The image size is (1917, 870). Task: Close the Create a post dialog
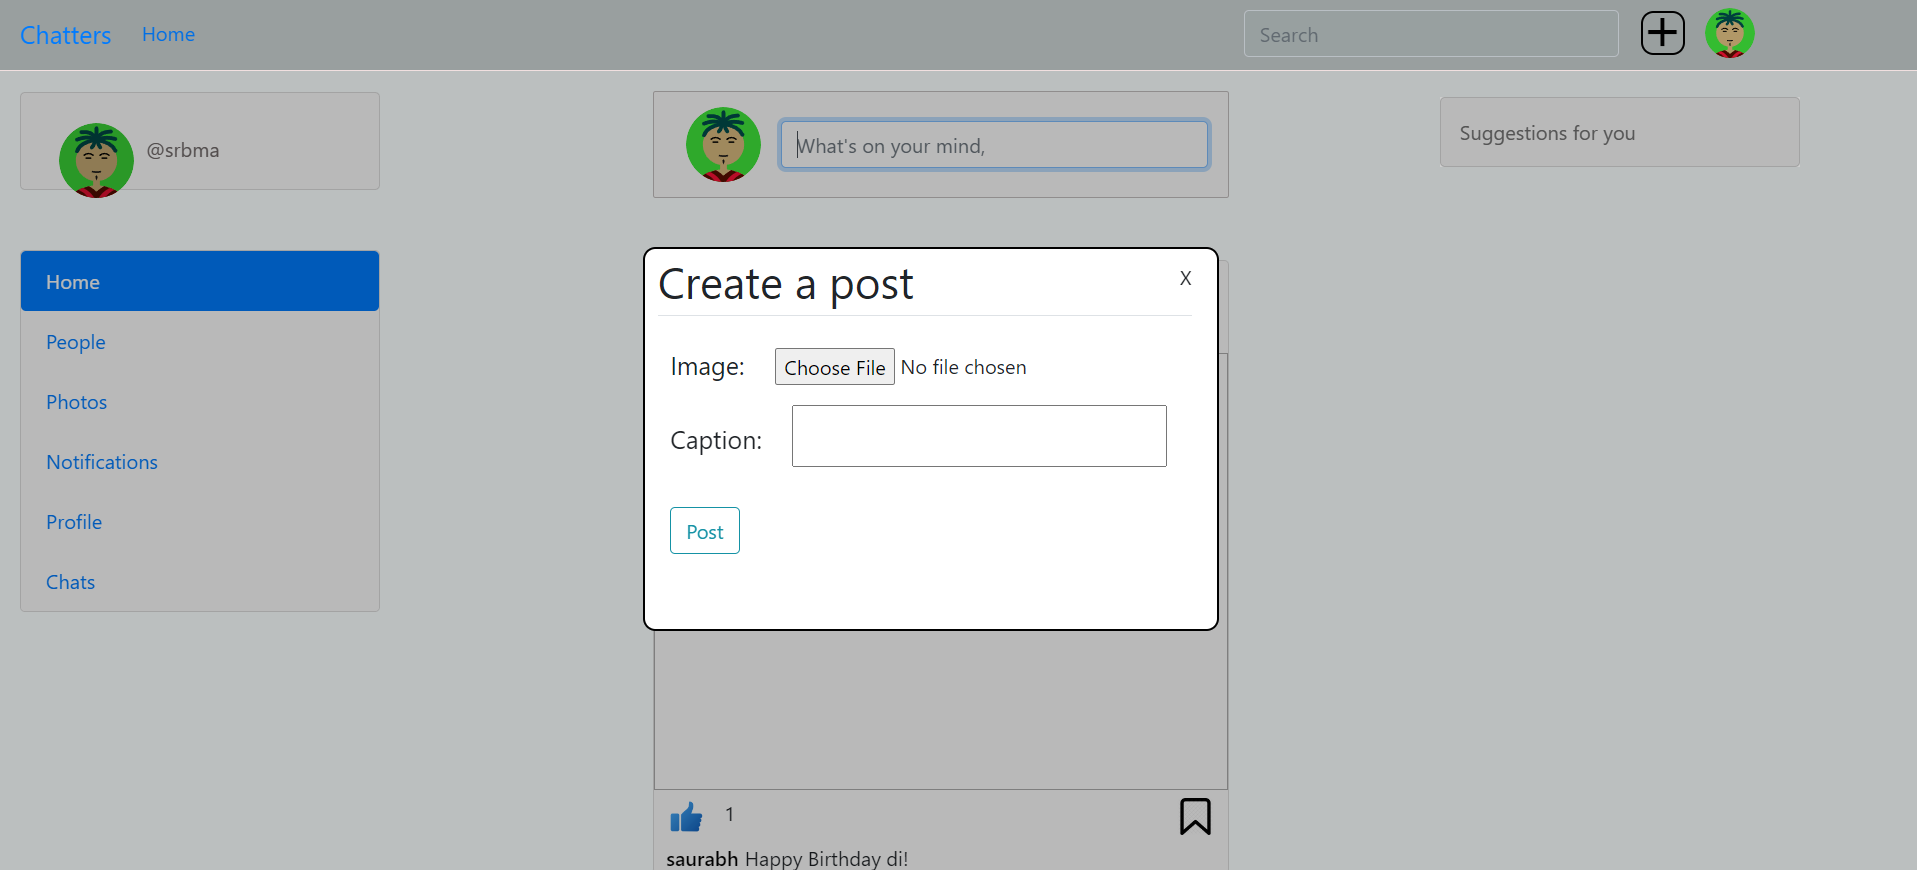(x=1185, y=278)
